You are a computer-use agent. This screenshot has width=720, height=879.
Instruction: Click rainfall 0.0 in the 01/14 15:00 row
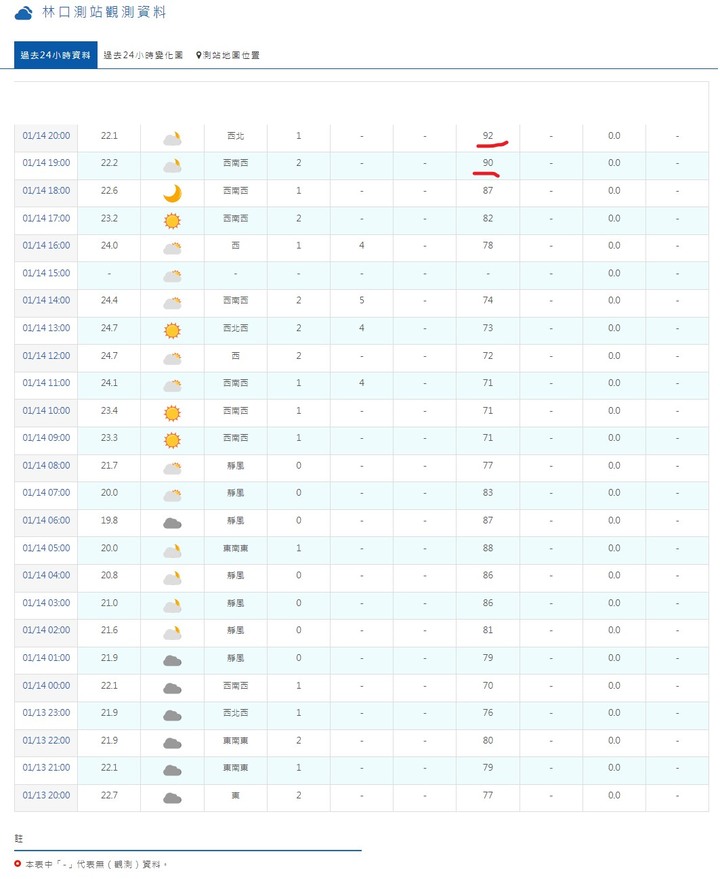tap(614, 273)
